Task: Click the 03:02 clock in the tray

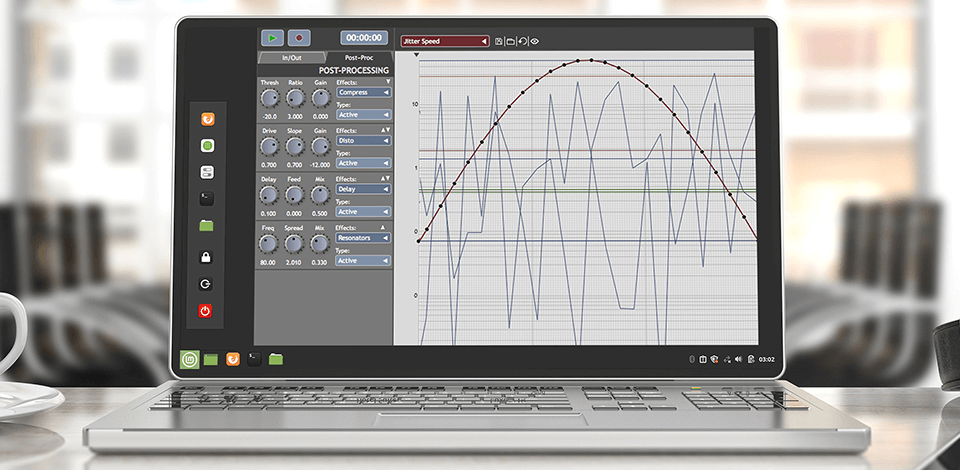Action: click(767, 360)
